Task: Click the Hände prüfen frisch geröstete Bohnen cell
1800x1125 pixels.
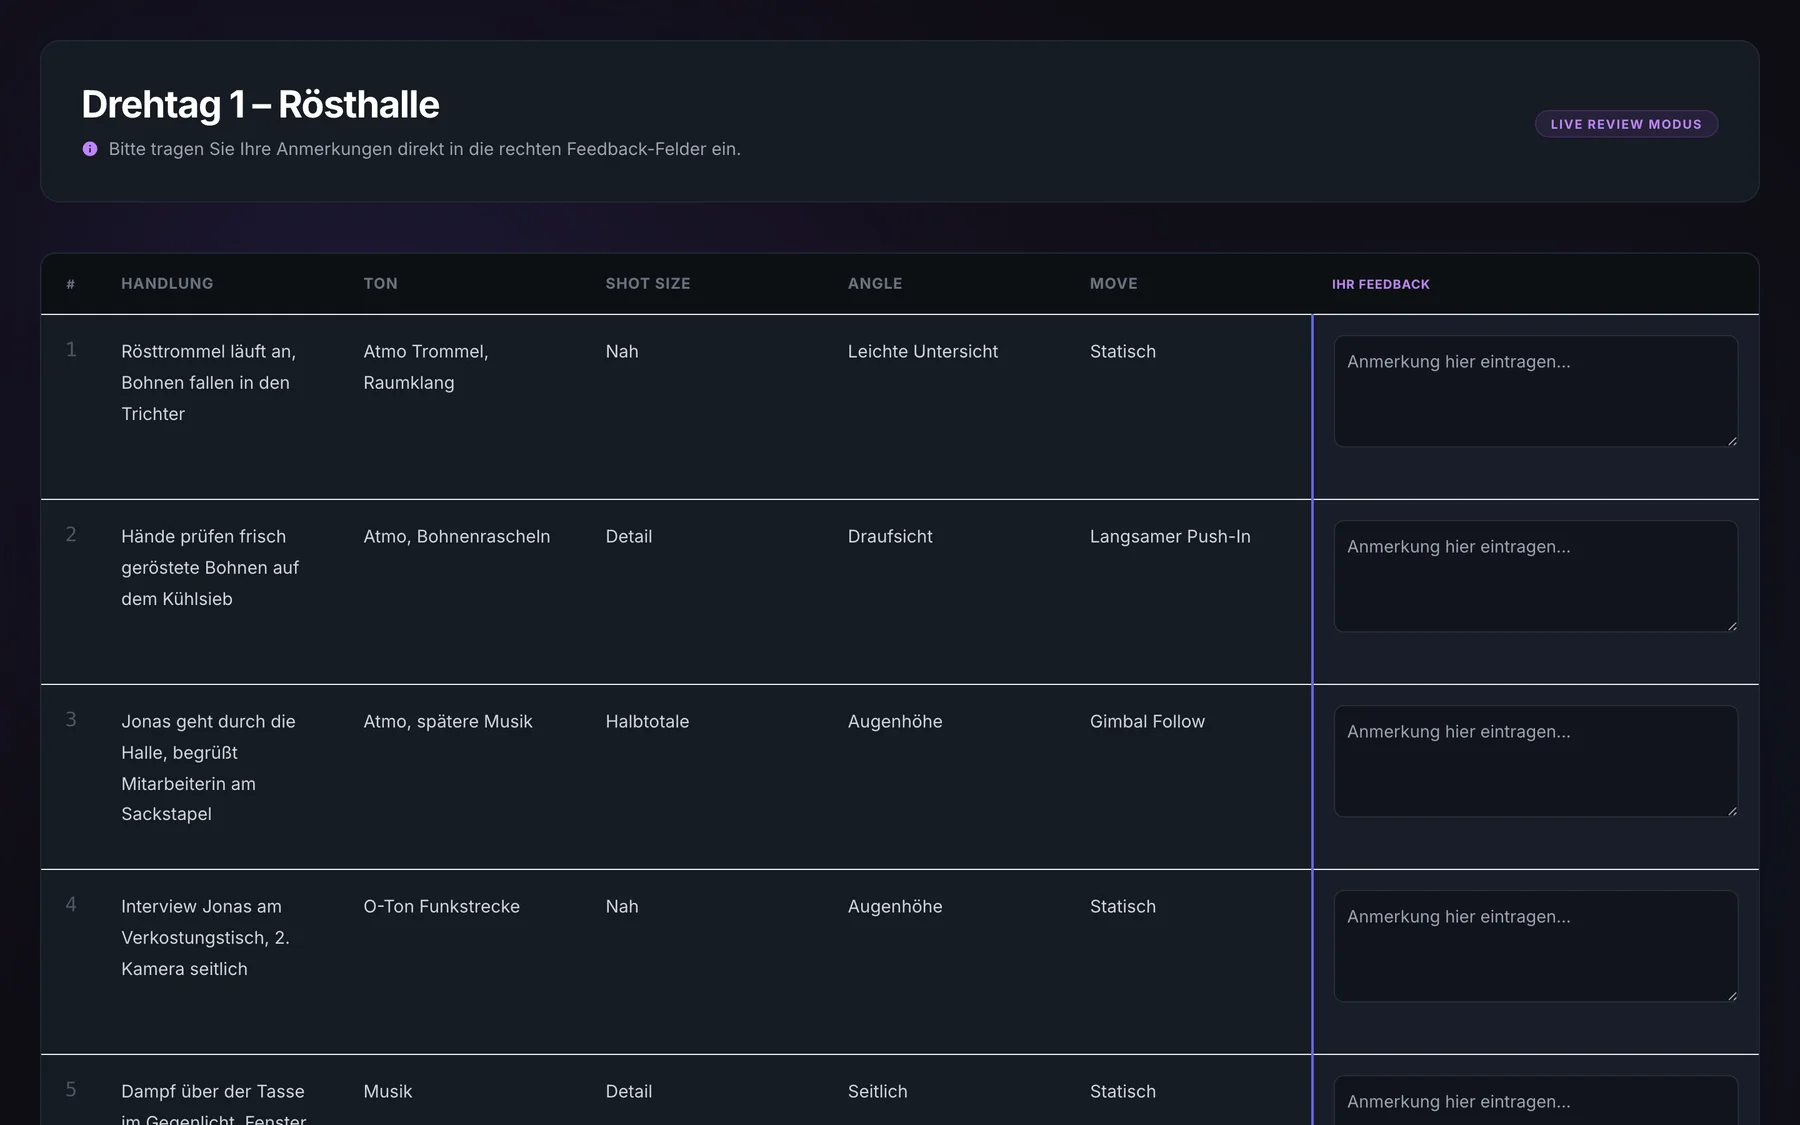Action: pos(210,567)
